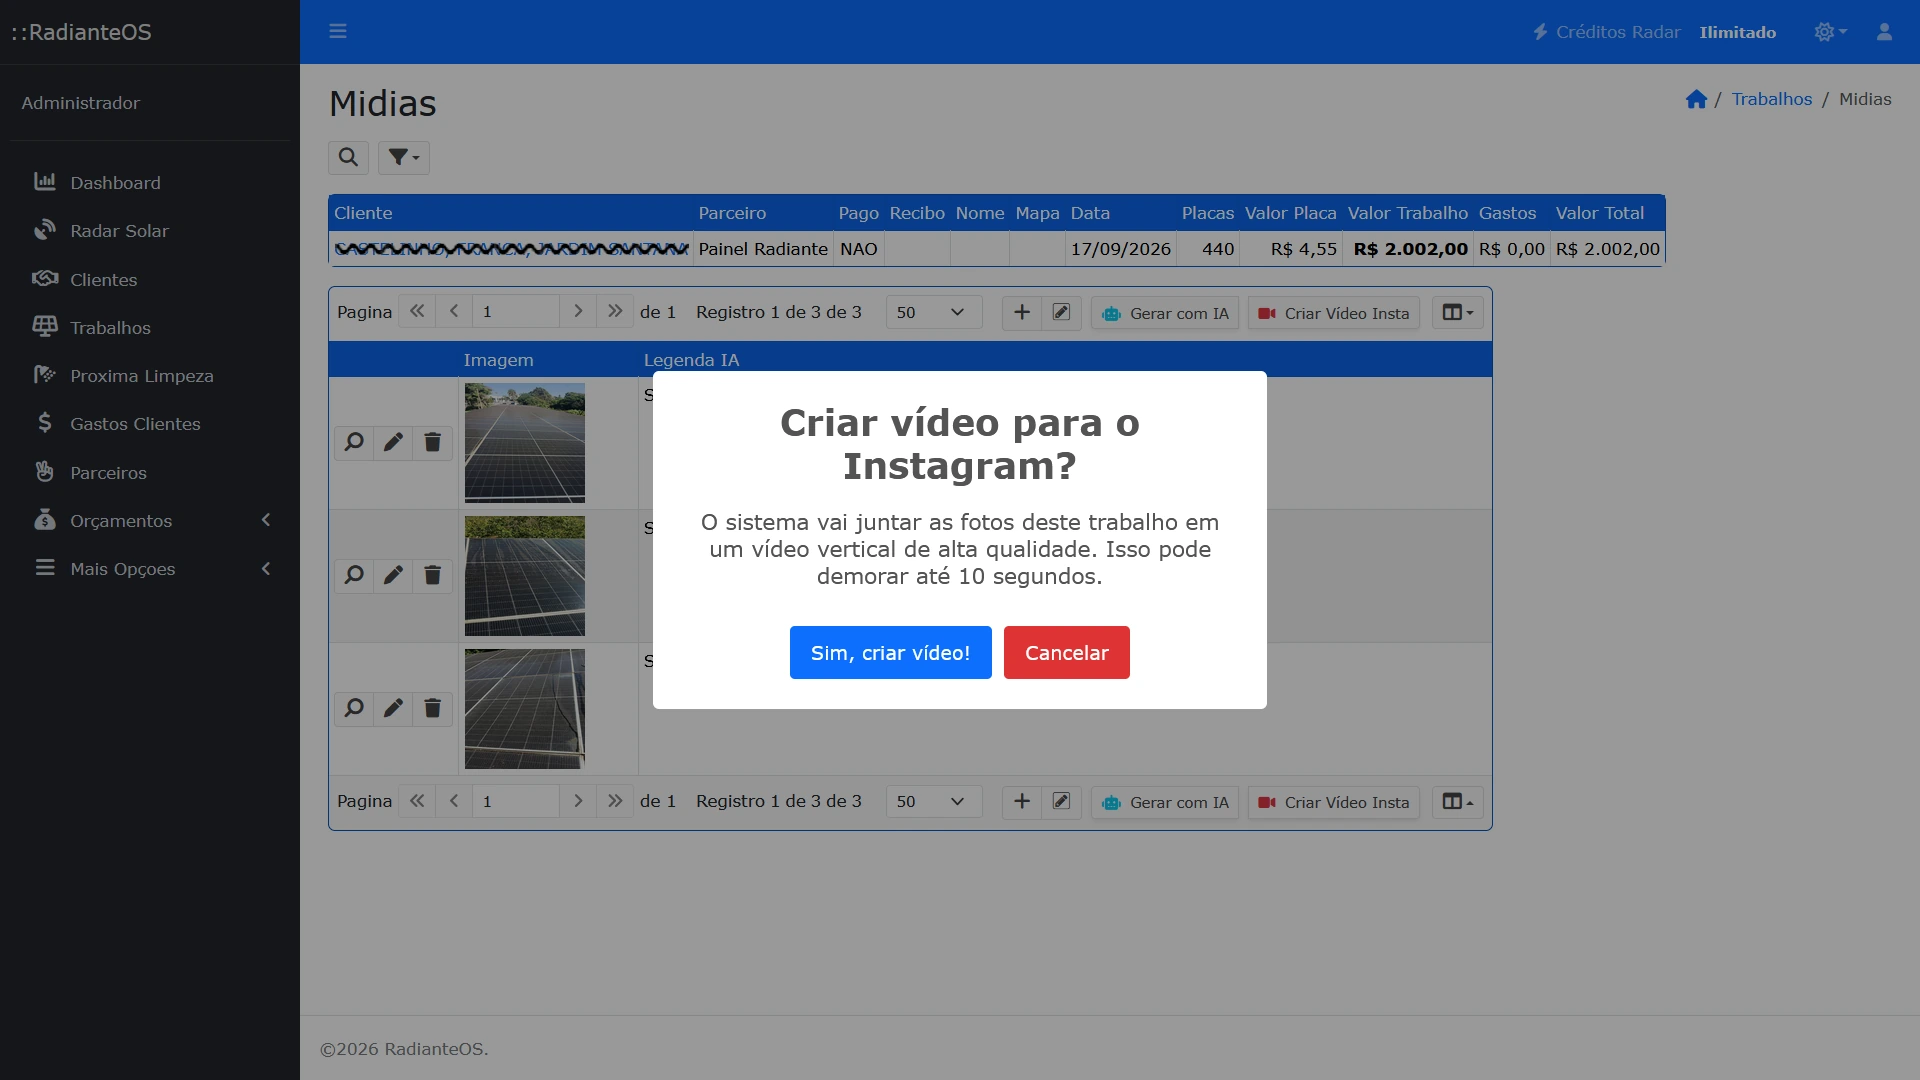Click the Clientes handshake icon

44,278
